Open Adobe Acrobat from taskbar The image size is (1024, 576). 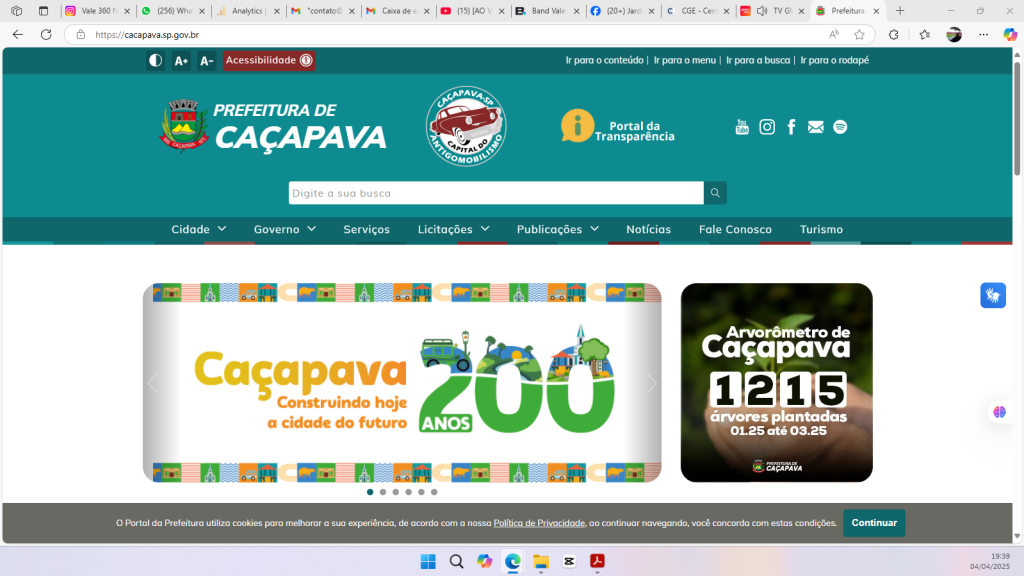click(598, 562)
